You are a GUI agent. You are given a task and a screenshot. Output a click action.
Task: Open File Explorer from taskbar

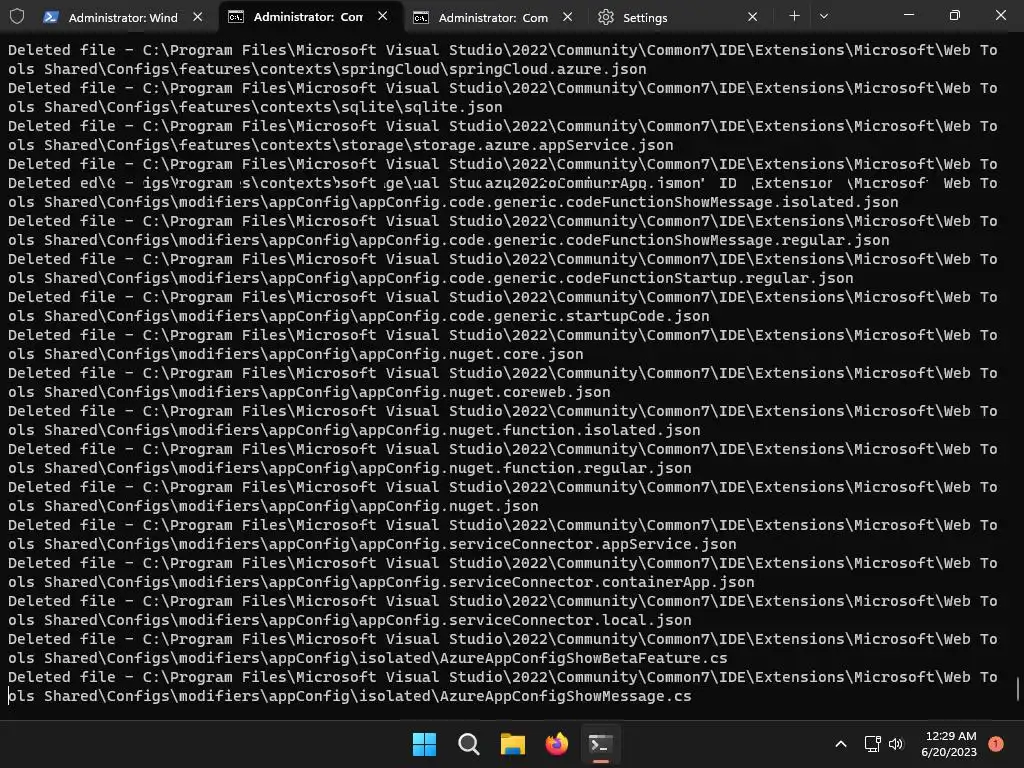(513, 744)
